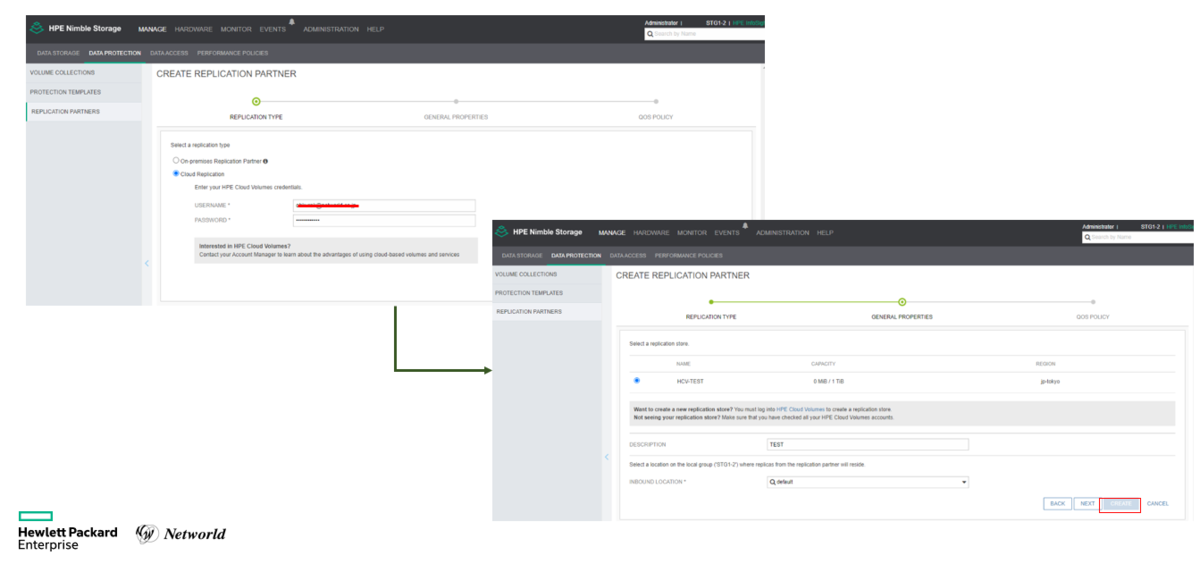1200x564 pixels.
Task: Click the Back button
Action: [x=1057, y=504]
